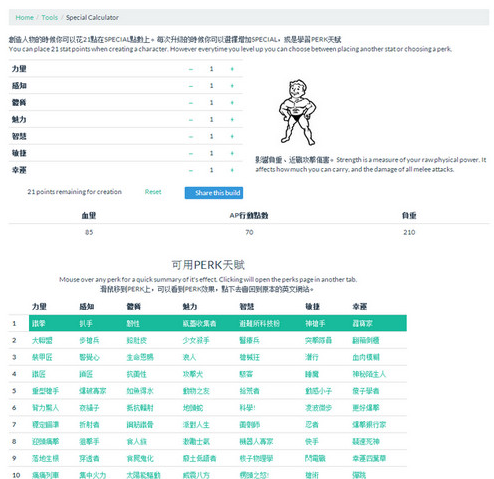Image resolution: width=494 pixels, height=479 pixels.
Task: Open the 少女殺手 perk in level 2 row
Action: 196,340
